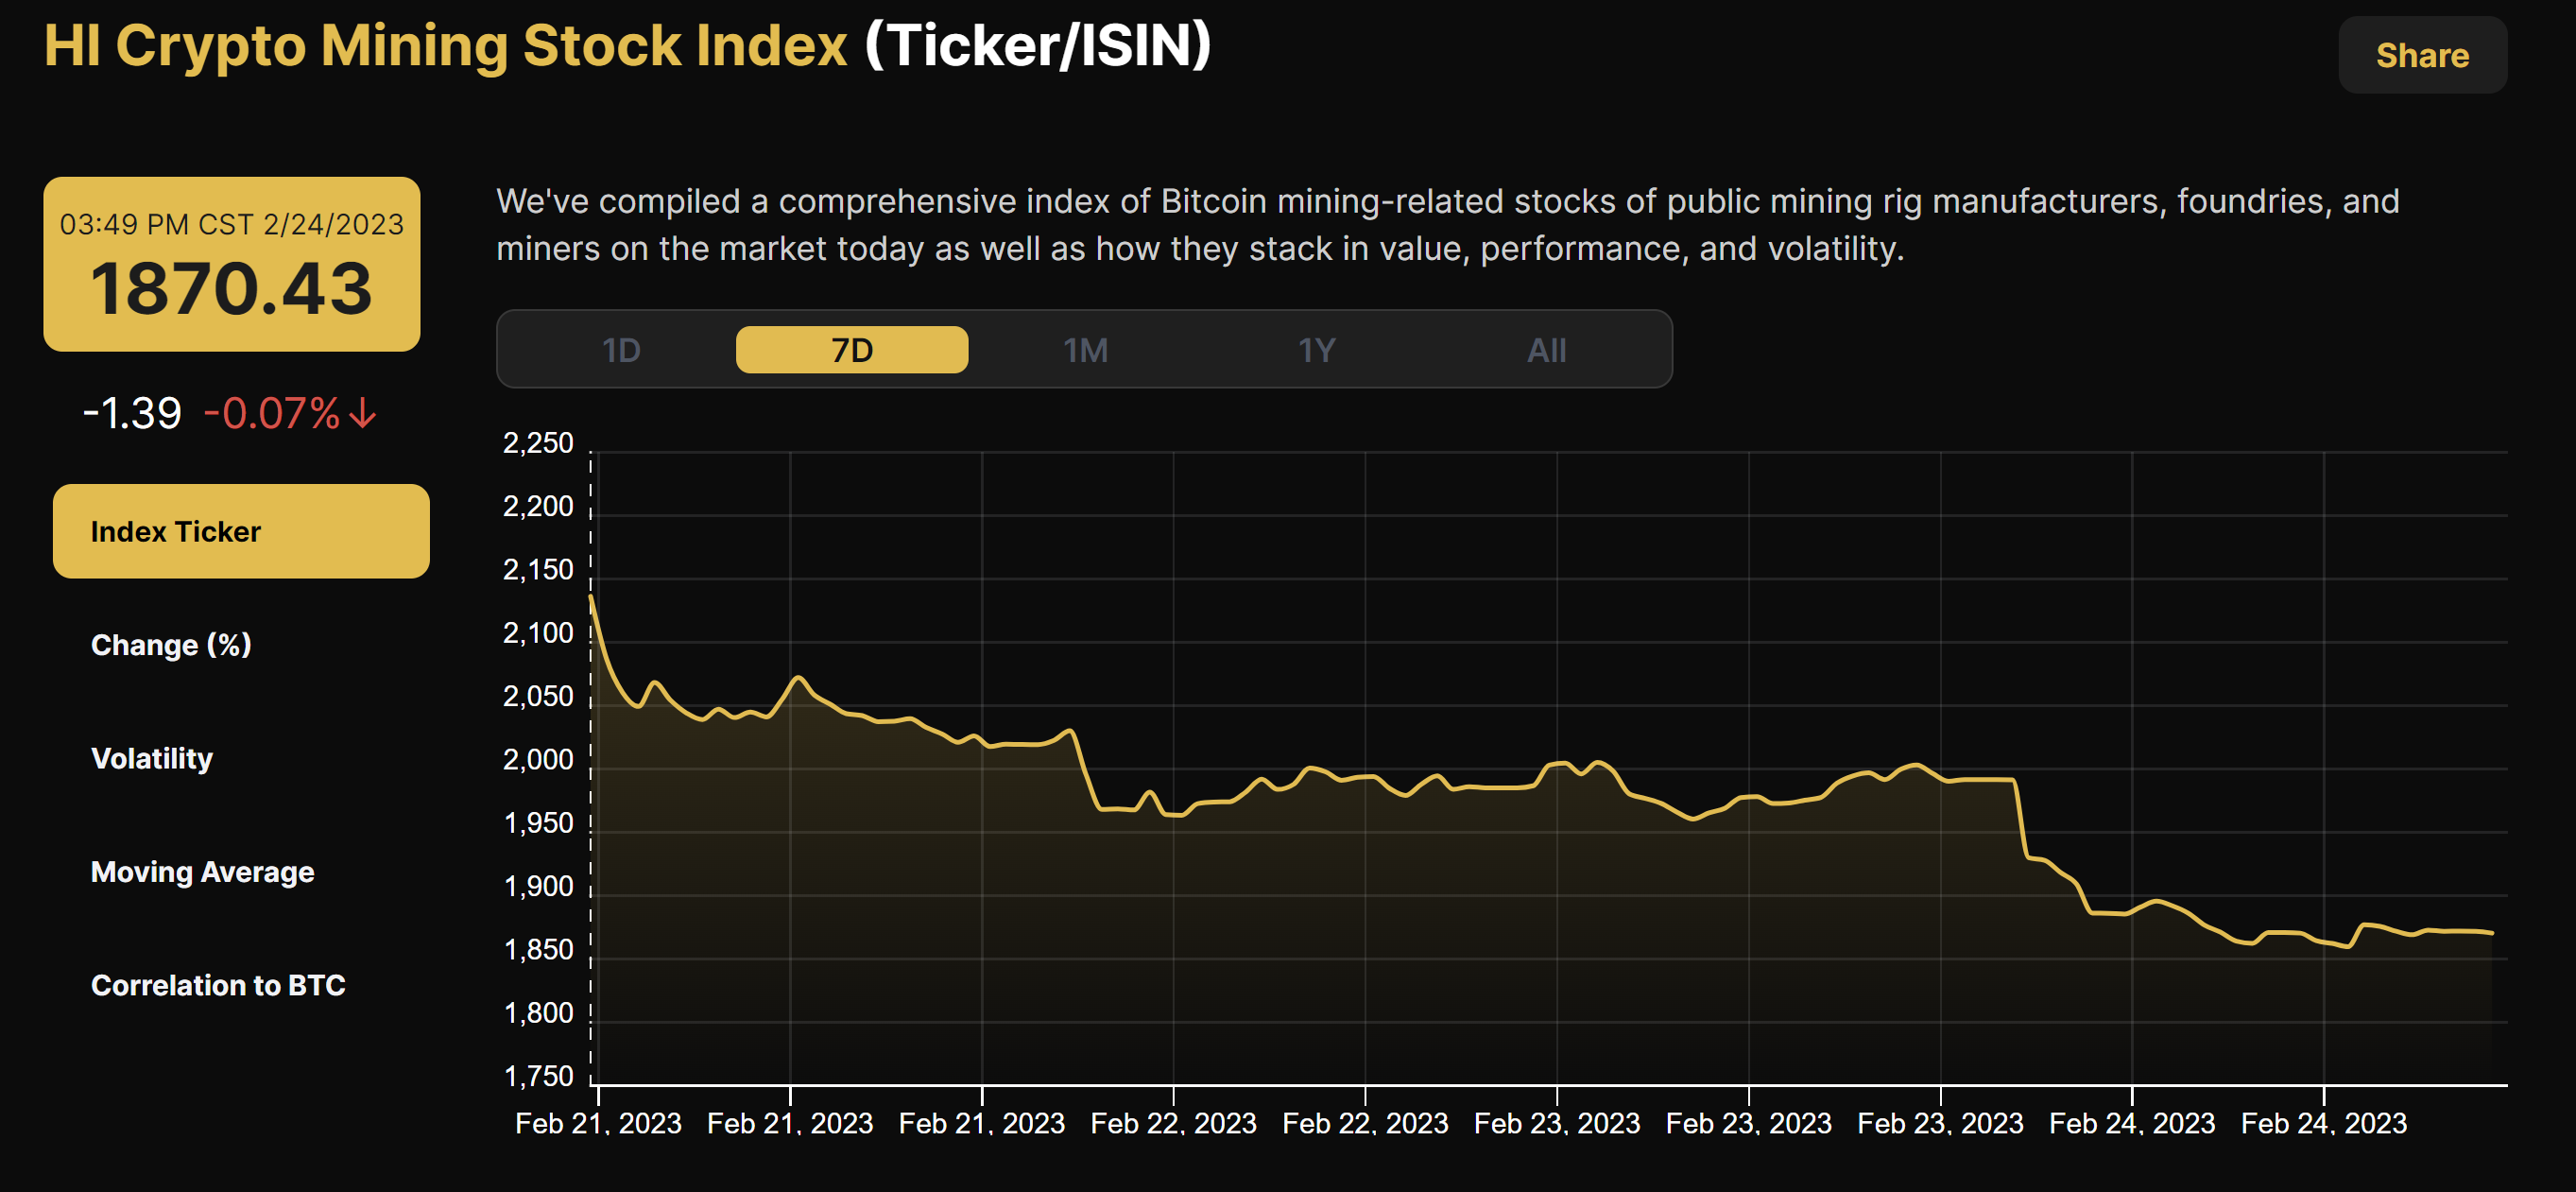The width and height of the screenshot is (2576, 1192).
Task: Select the 1D time range
Action: point(620,349)
